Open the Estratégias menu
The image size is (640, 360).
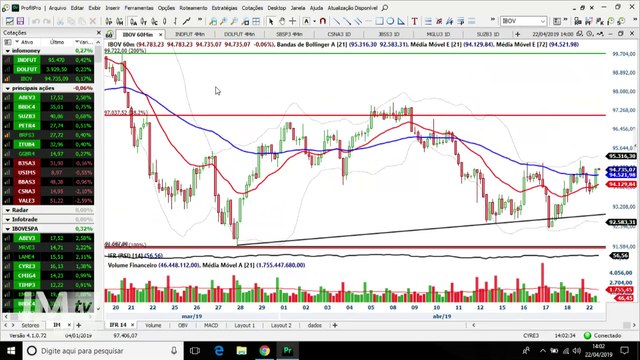[x=224, y=8]
